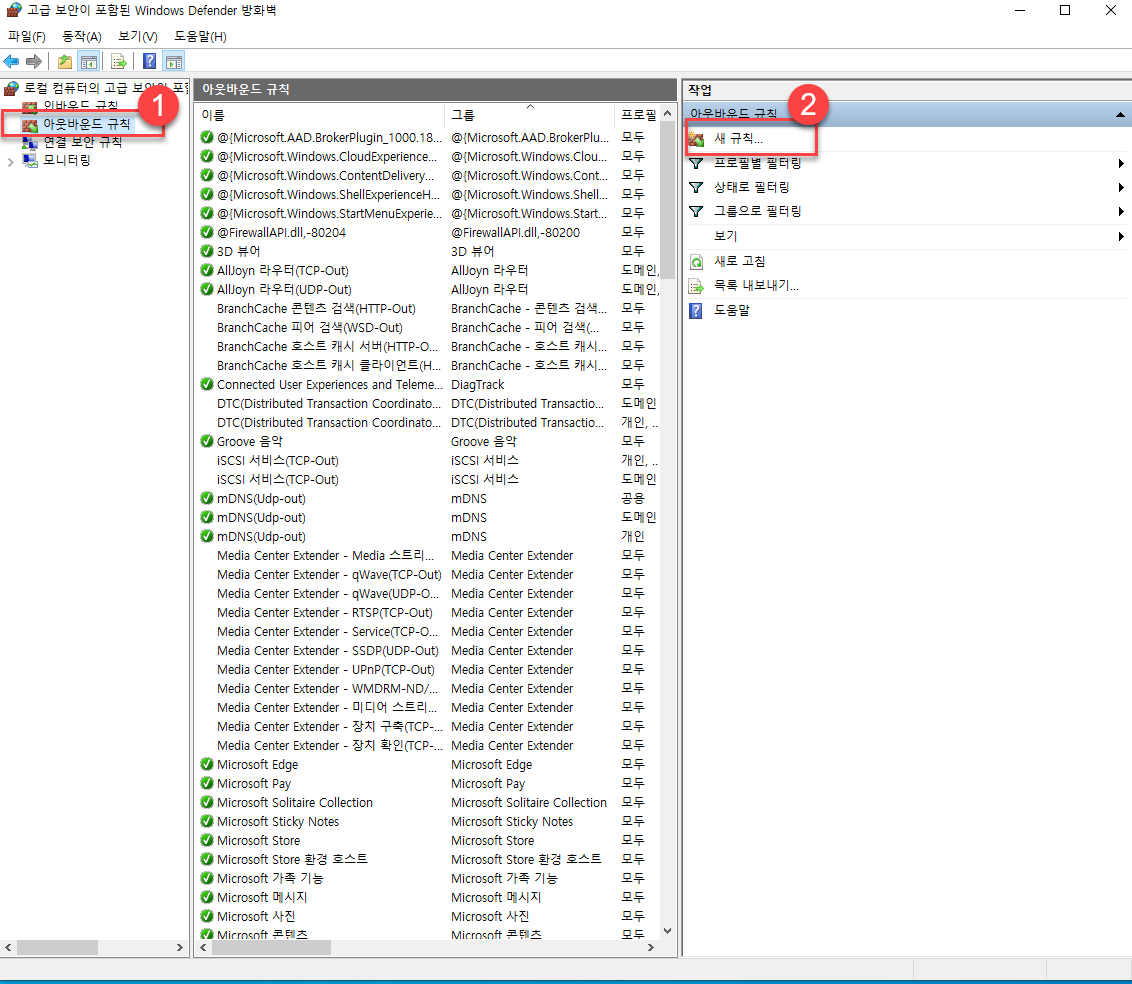Click enabled icon beside AllJoyn 라우터(TCP-Out)
Viewport: 1132px width, 984px height.
point(206,270)
